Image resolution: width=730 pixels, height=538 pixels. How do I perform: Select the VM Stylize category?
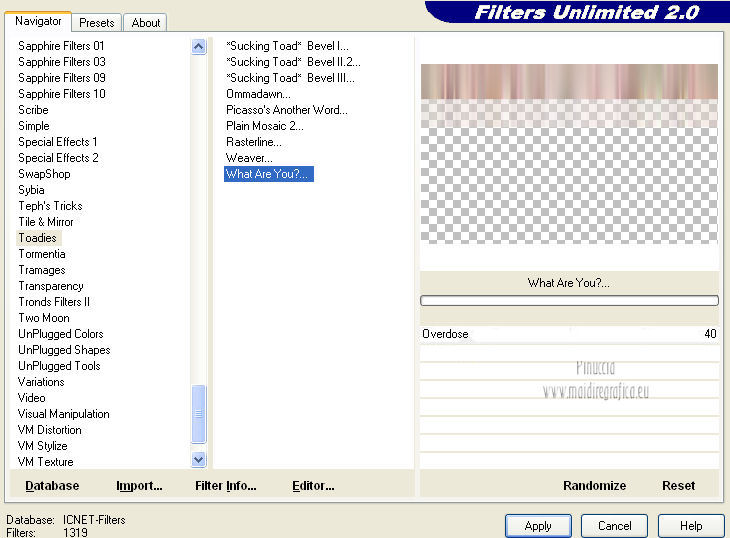(42, 446)
